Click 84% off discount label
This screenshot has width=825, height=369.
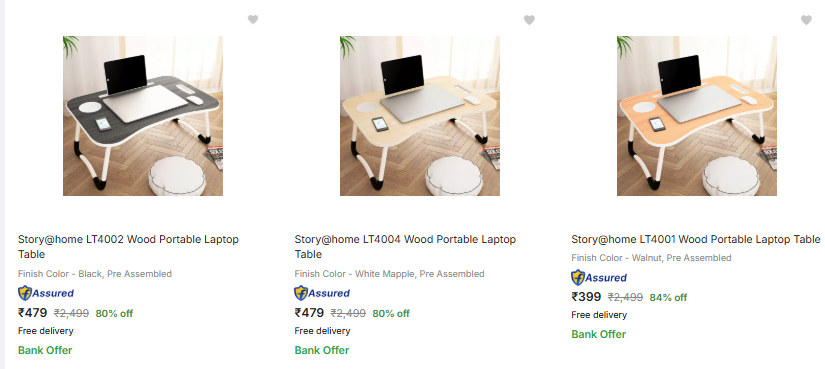668,297
